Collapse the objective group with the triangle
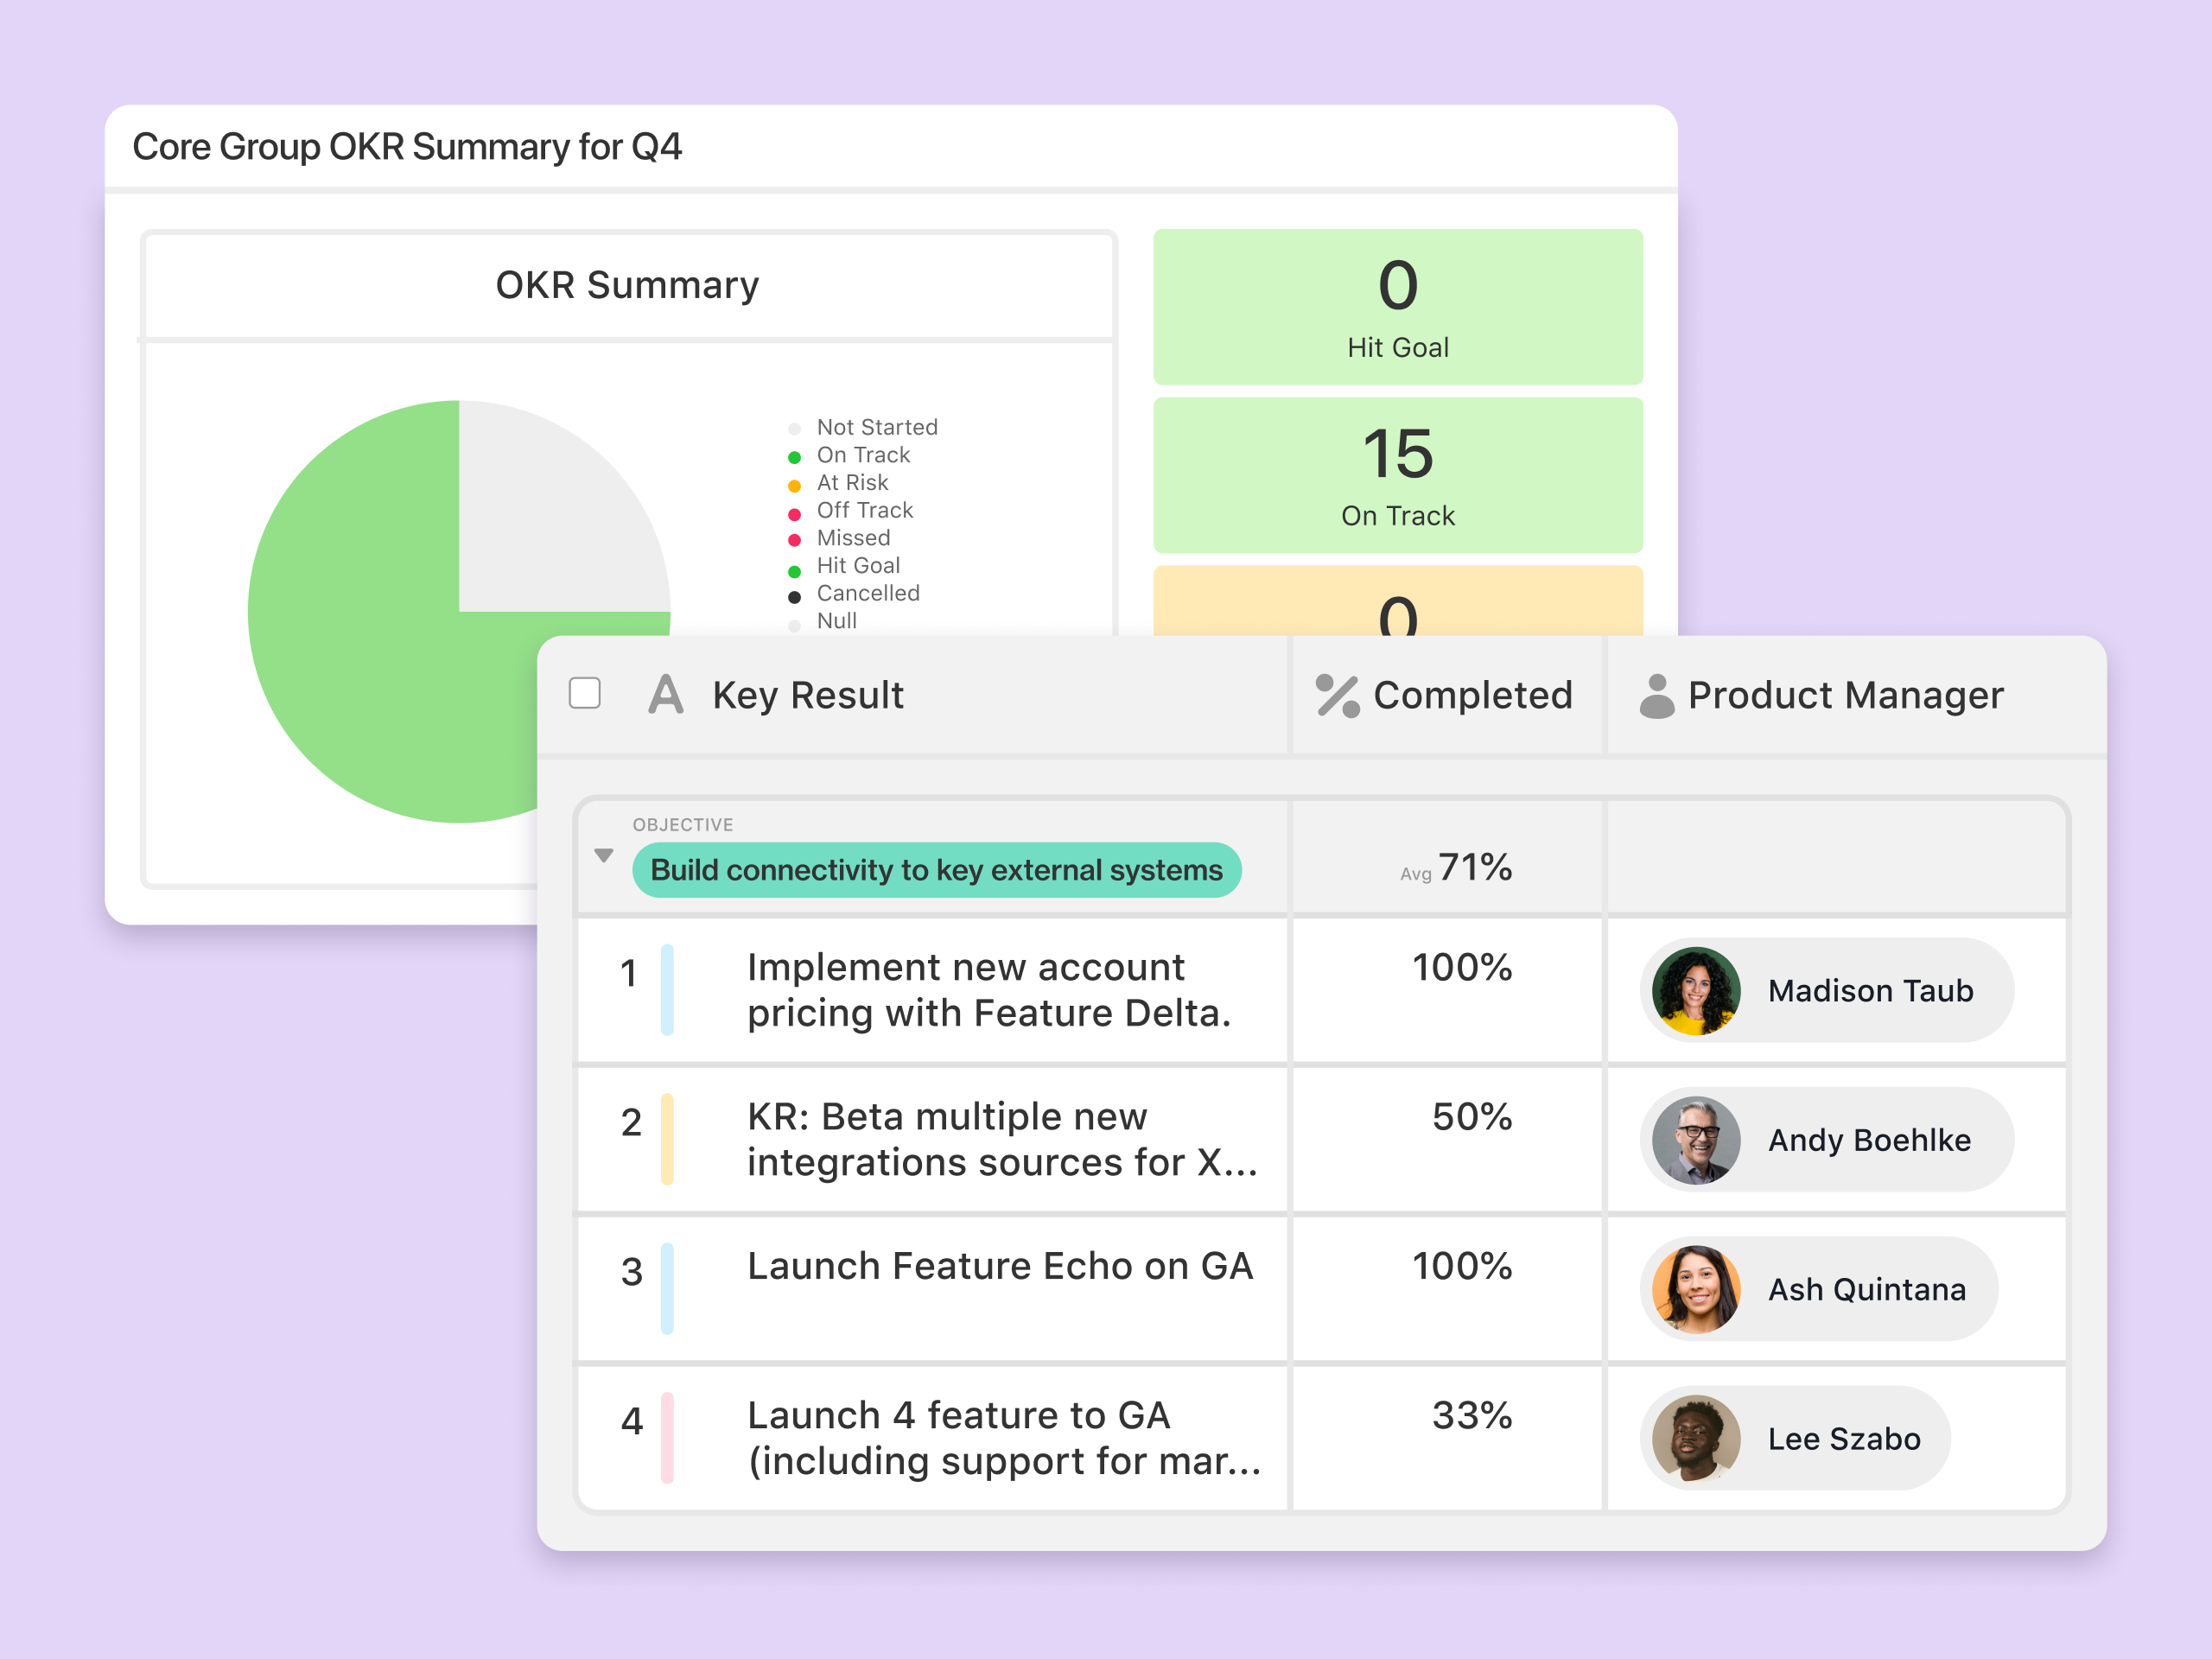The image size is (2212, 1659). pos(603,856)
